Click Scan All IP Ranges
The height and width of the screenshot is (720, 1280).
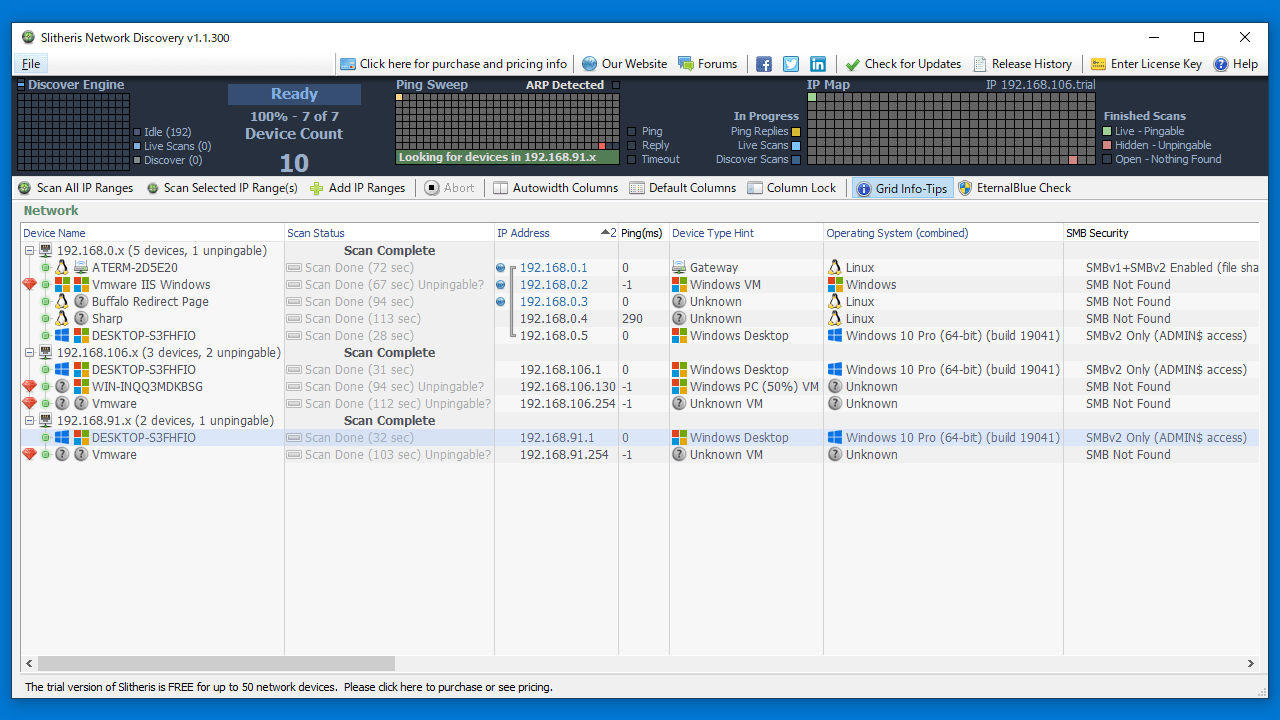pyautogui.click(x=75, y=188)
